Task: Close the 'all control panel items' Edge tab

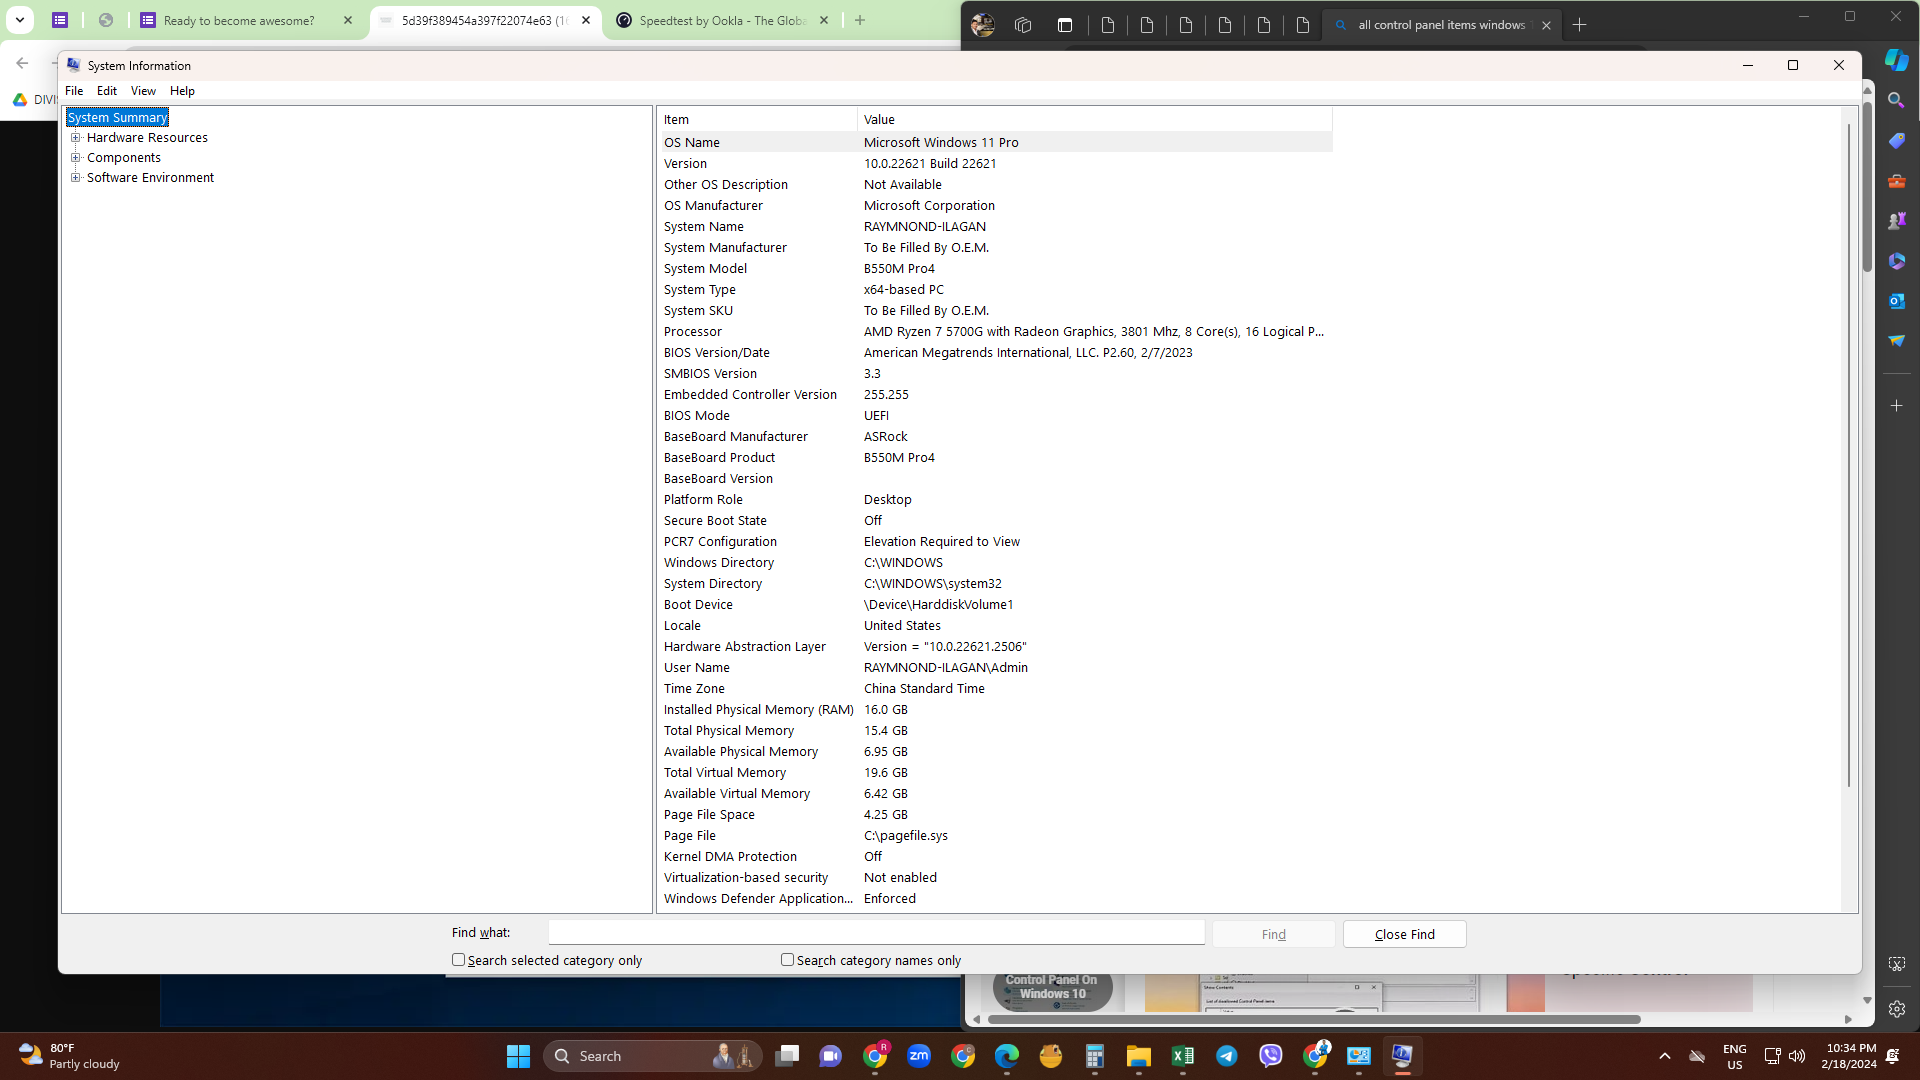Action: [x=1546, y=25]
